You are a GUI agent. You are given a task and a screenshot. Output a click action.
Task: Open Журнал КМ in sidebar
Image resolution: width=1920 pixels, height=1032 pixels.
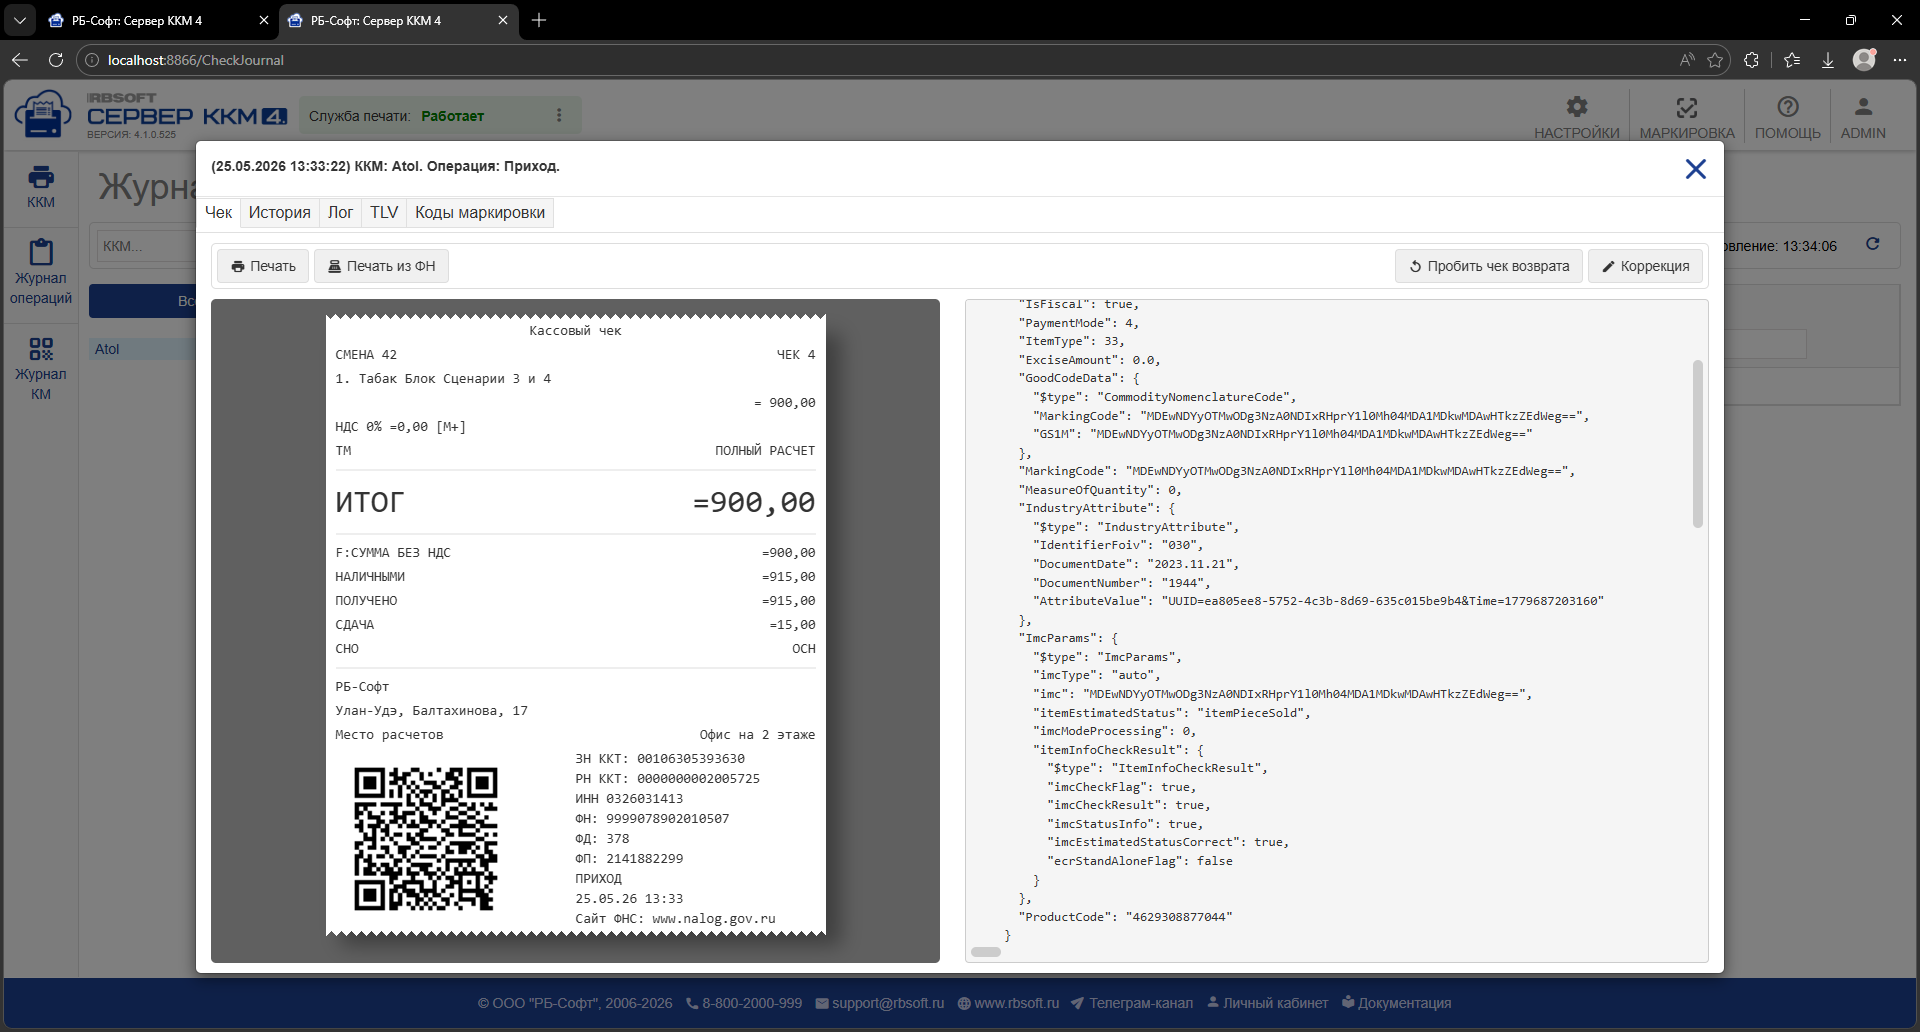pos(41,368)
